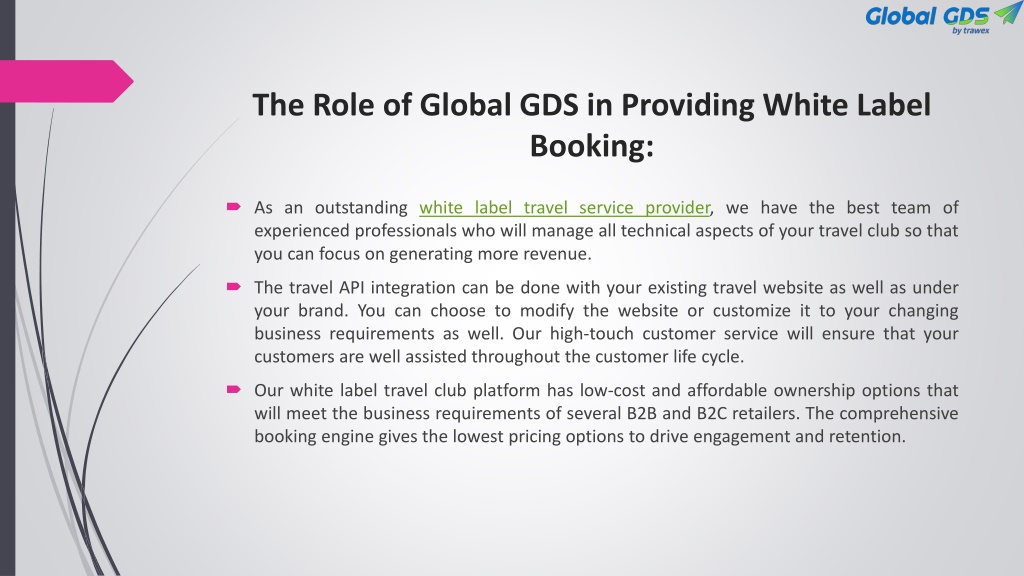Click the pink bullet beside "Our white label"
The width and height of the screenshot is (1024, 576).
coord(234,389)
